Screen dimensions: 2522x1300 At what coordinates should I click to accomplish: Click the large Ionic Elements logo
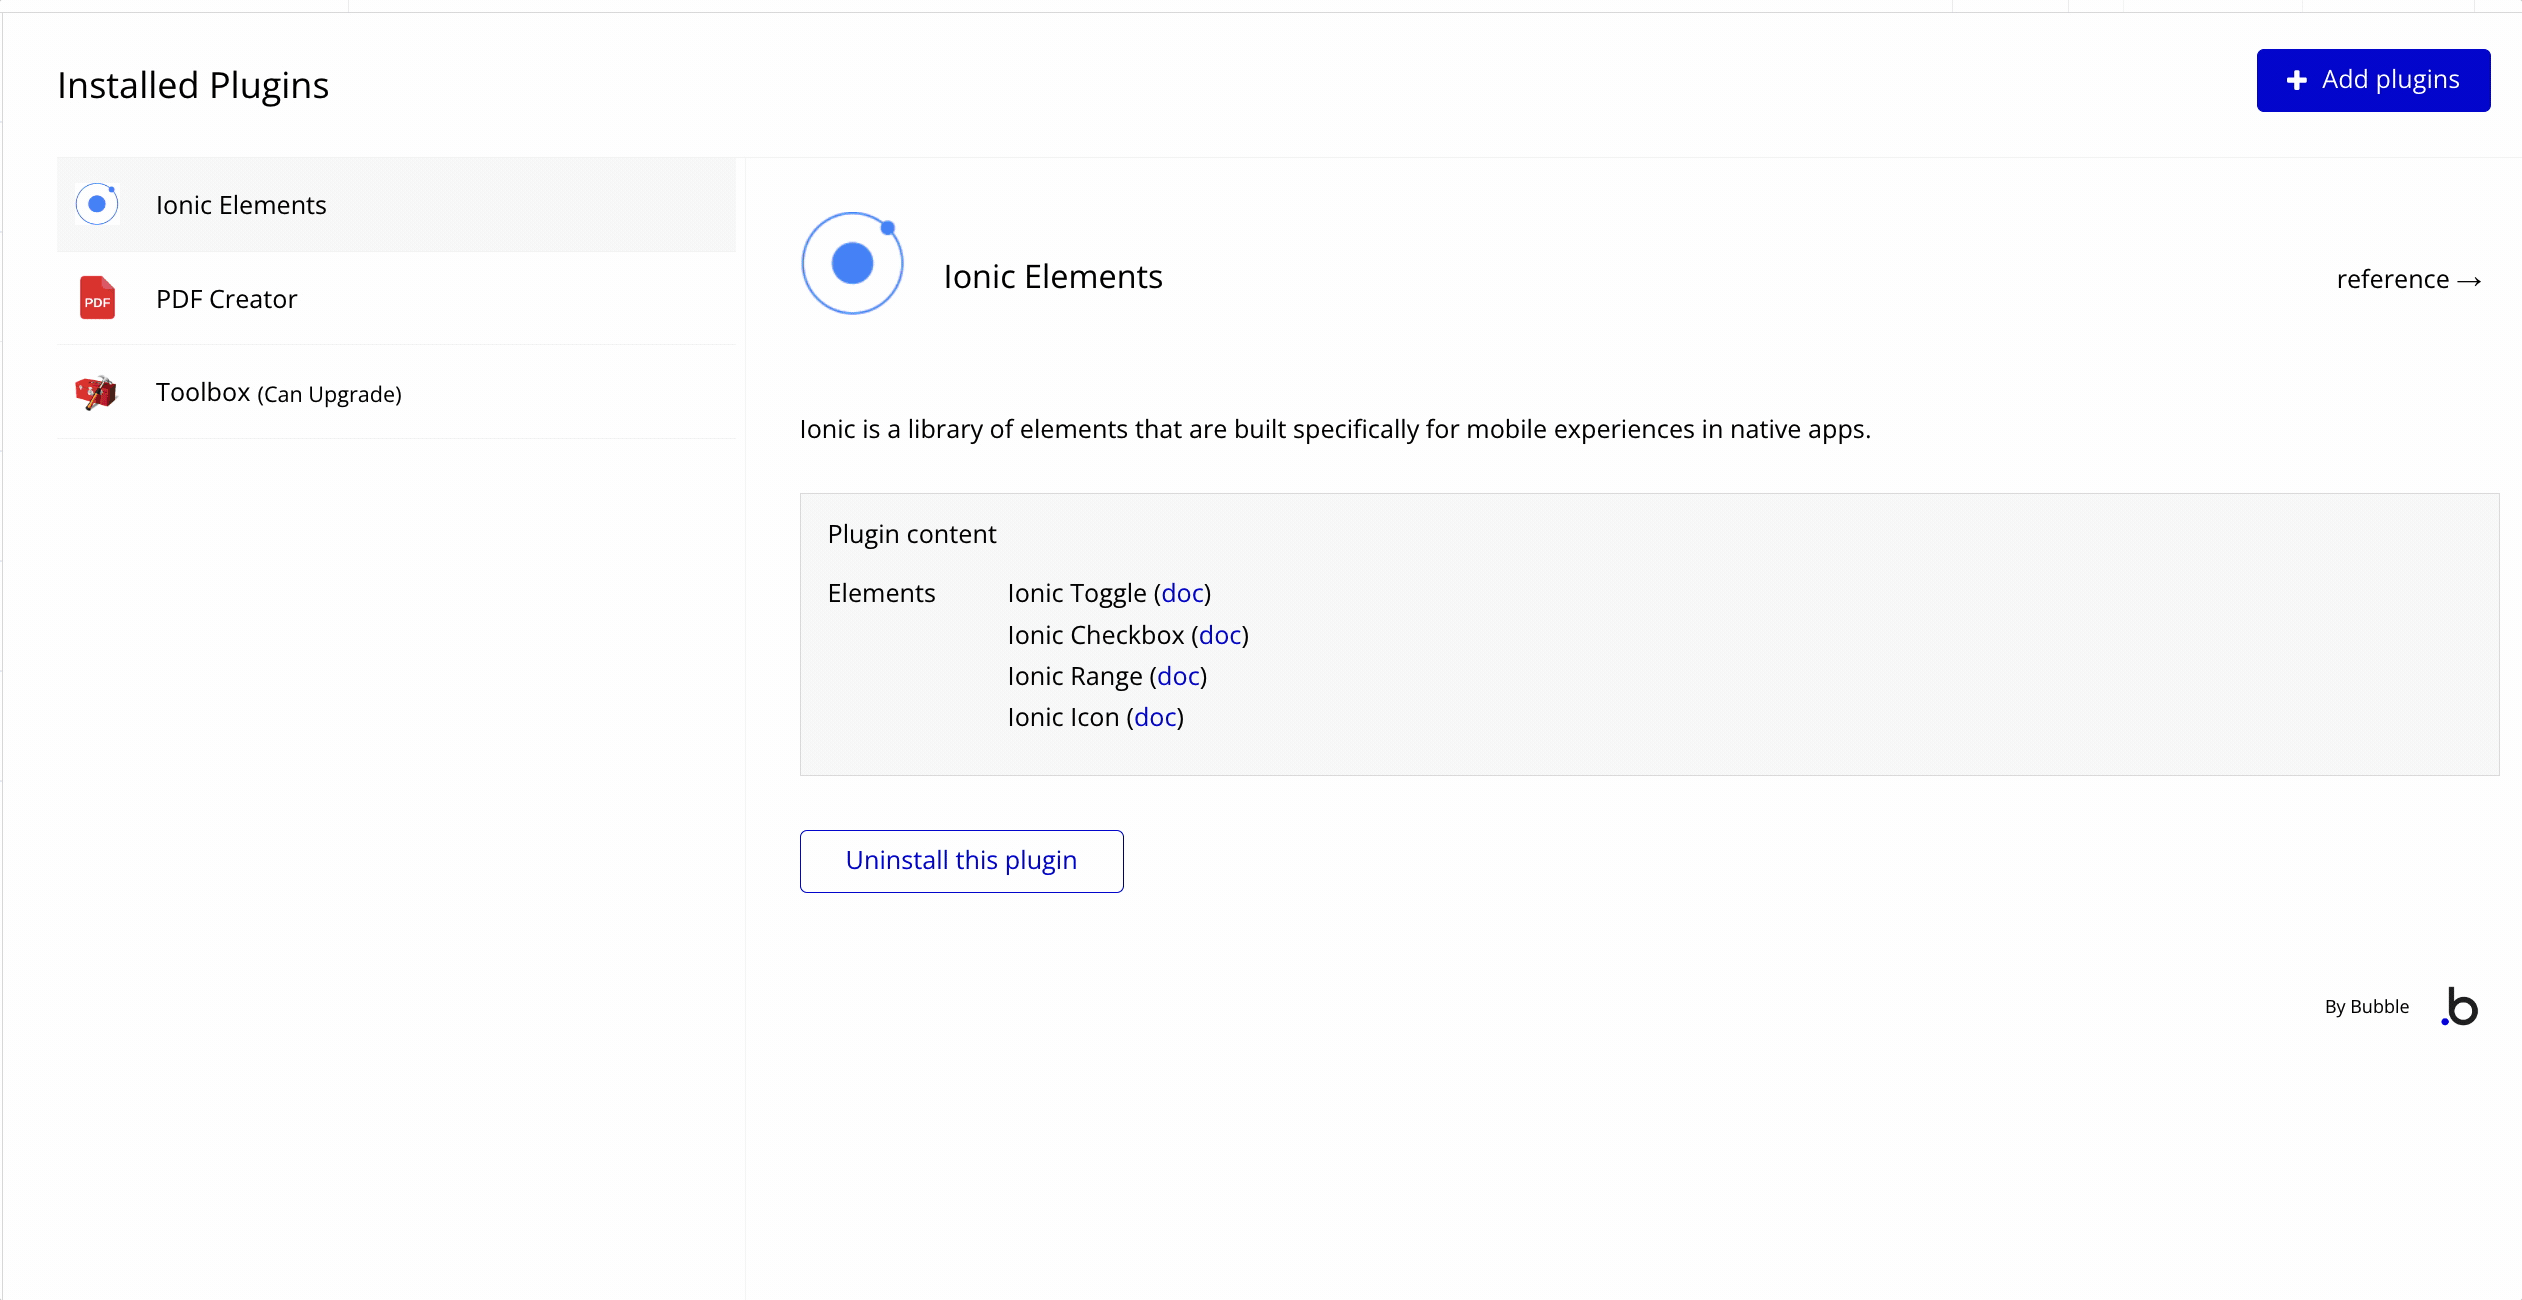[852, 263]
